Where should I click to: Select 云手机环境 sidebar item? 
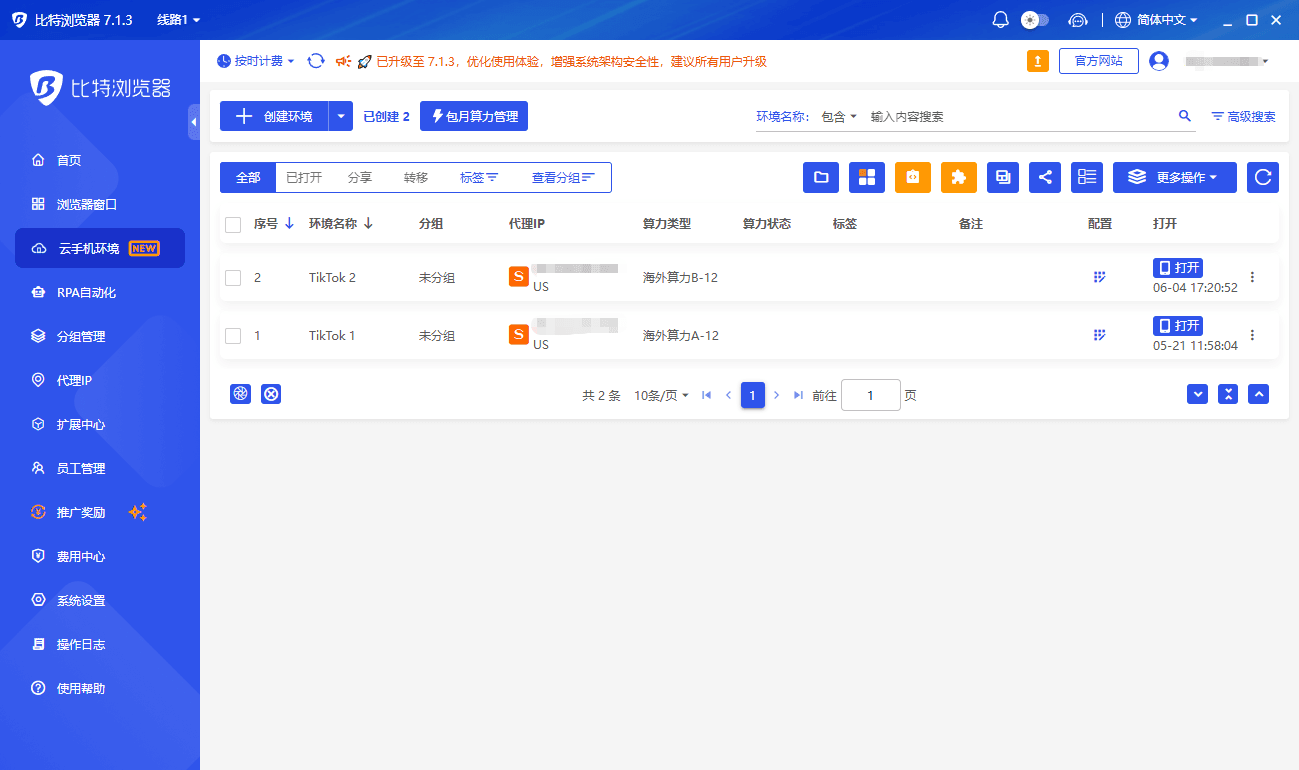(100, 248)
